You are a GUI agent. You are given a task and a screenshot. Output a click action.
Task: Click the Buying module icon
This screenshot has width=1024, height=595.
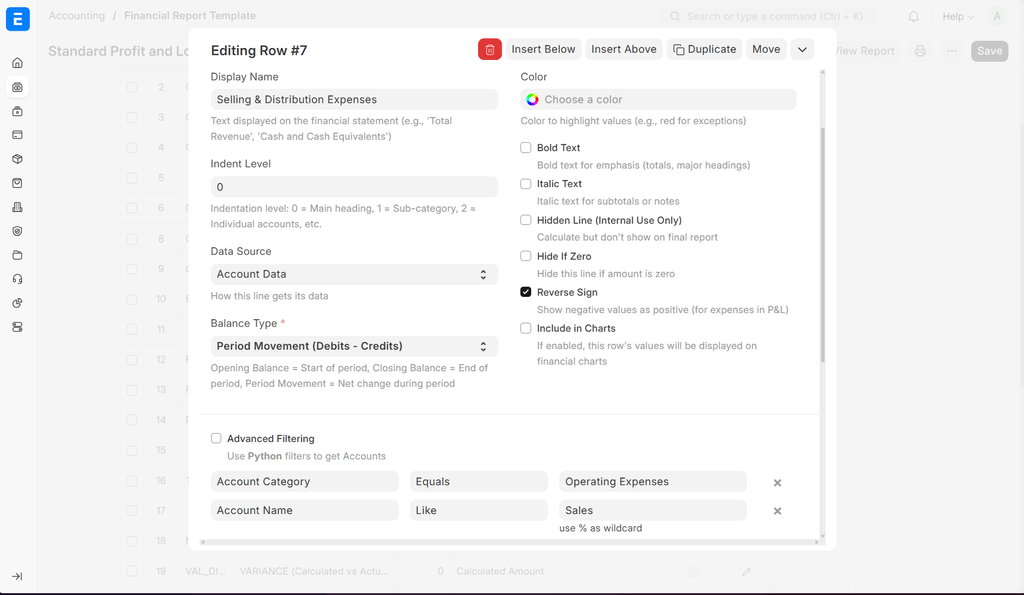pyautogui.click(x=17, y=111)
